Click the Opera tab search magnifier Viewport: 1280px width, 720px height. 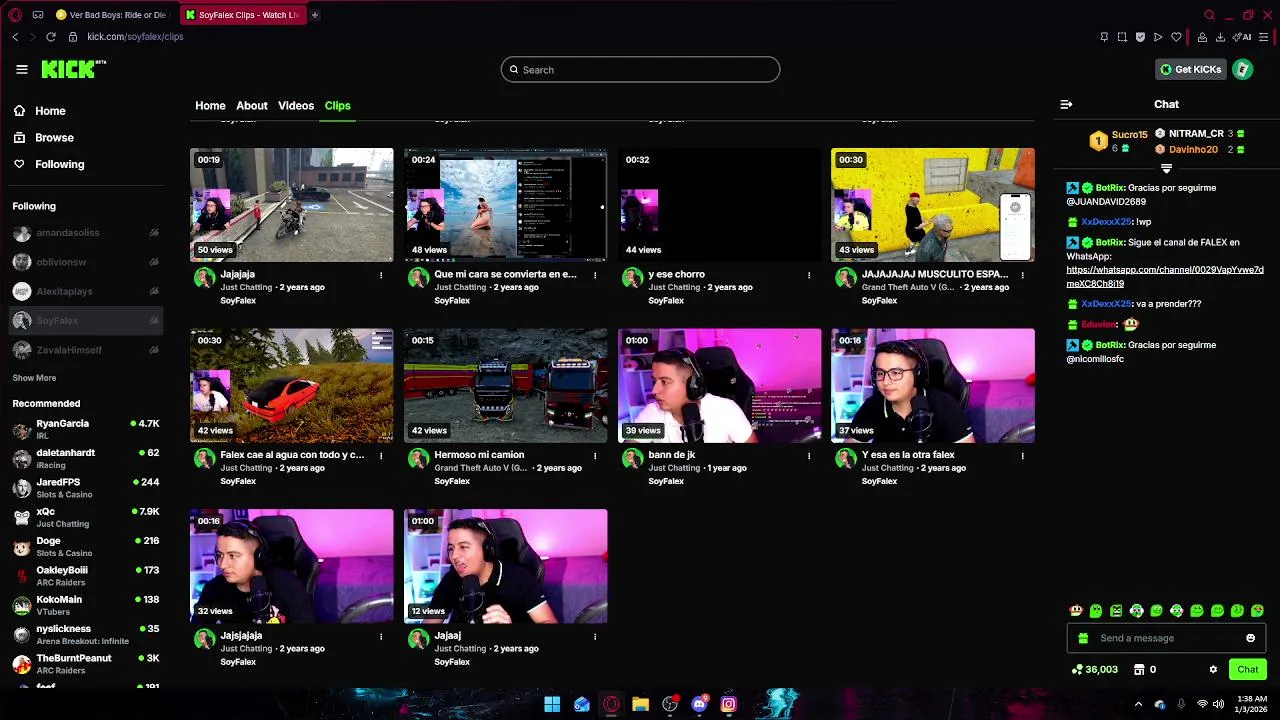click(x=1209, y=15)
